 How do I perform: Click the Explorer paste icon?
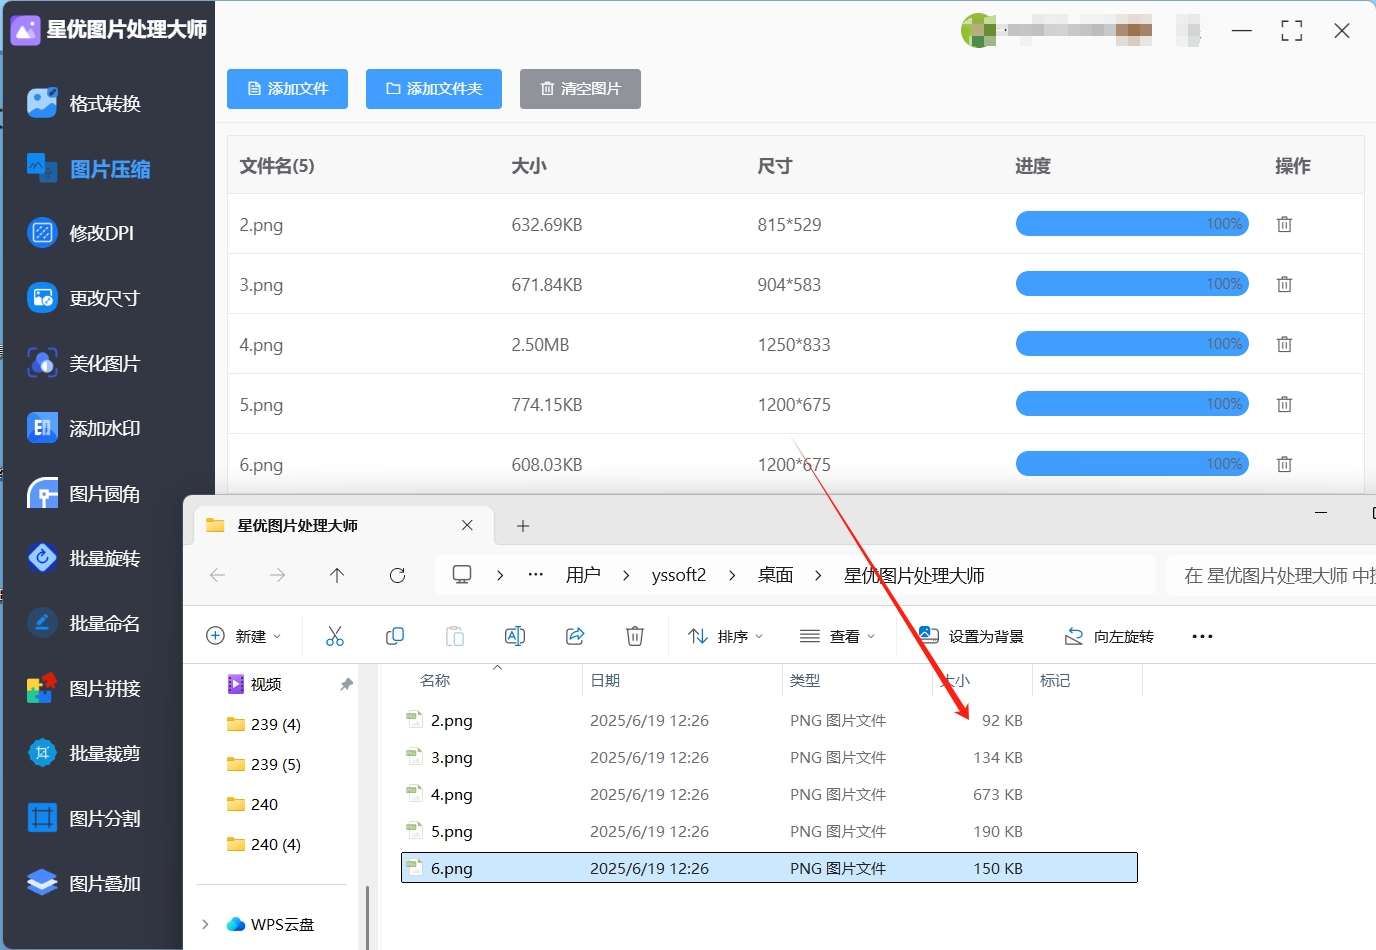click(455, 636)
